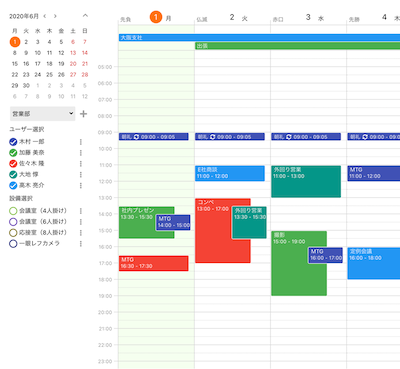Click the ユーザー選択 section heading
The image size is (400, 369).
coord(27,129)
